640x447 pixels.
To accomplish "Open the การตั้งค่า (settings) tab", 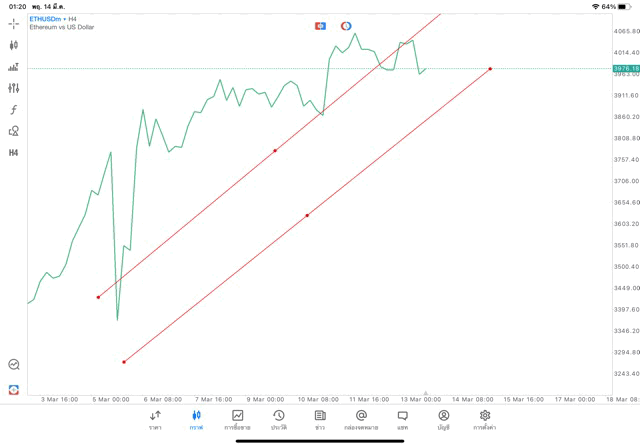I will click(485, 418).
